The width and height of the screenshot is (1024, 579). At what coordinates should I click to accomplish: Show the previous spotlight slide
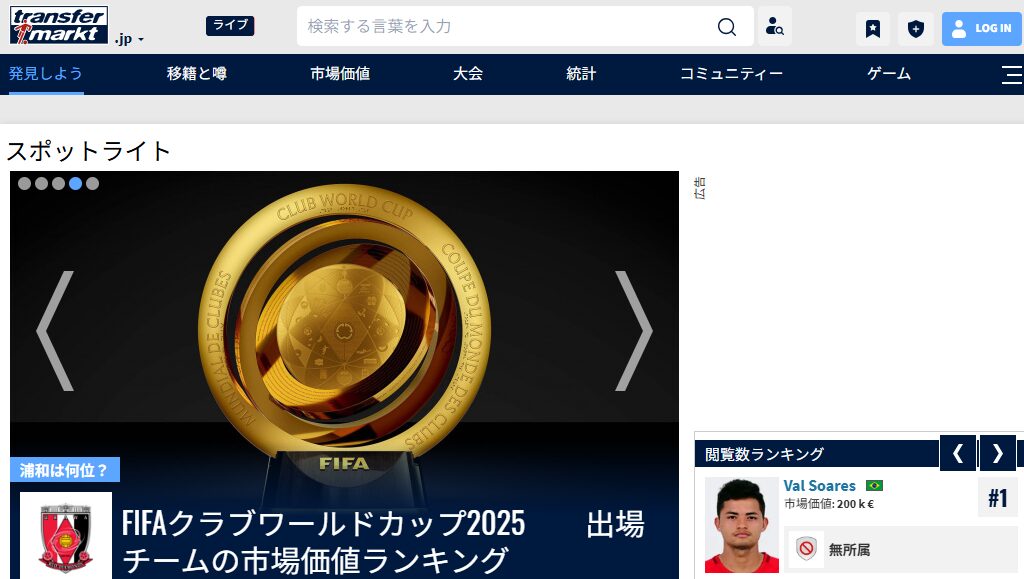(x=55, y=331)
